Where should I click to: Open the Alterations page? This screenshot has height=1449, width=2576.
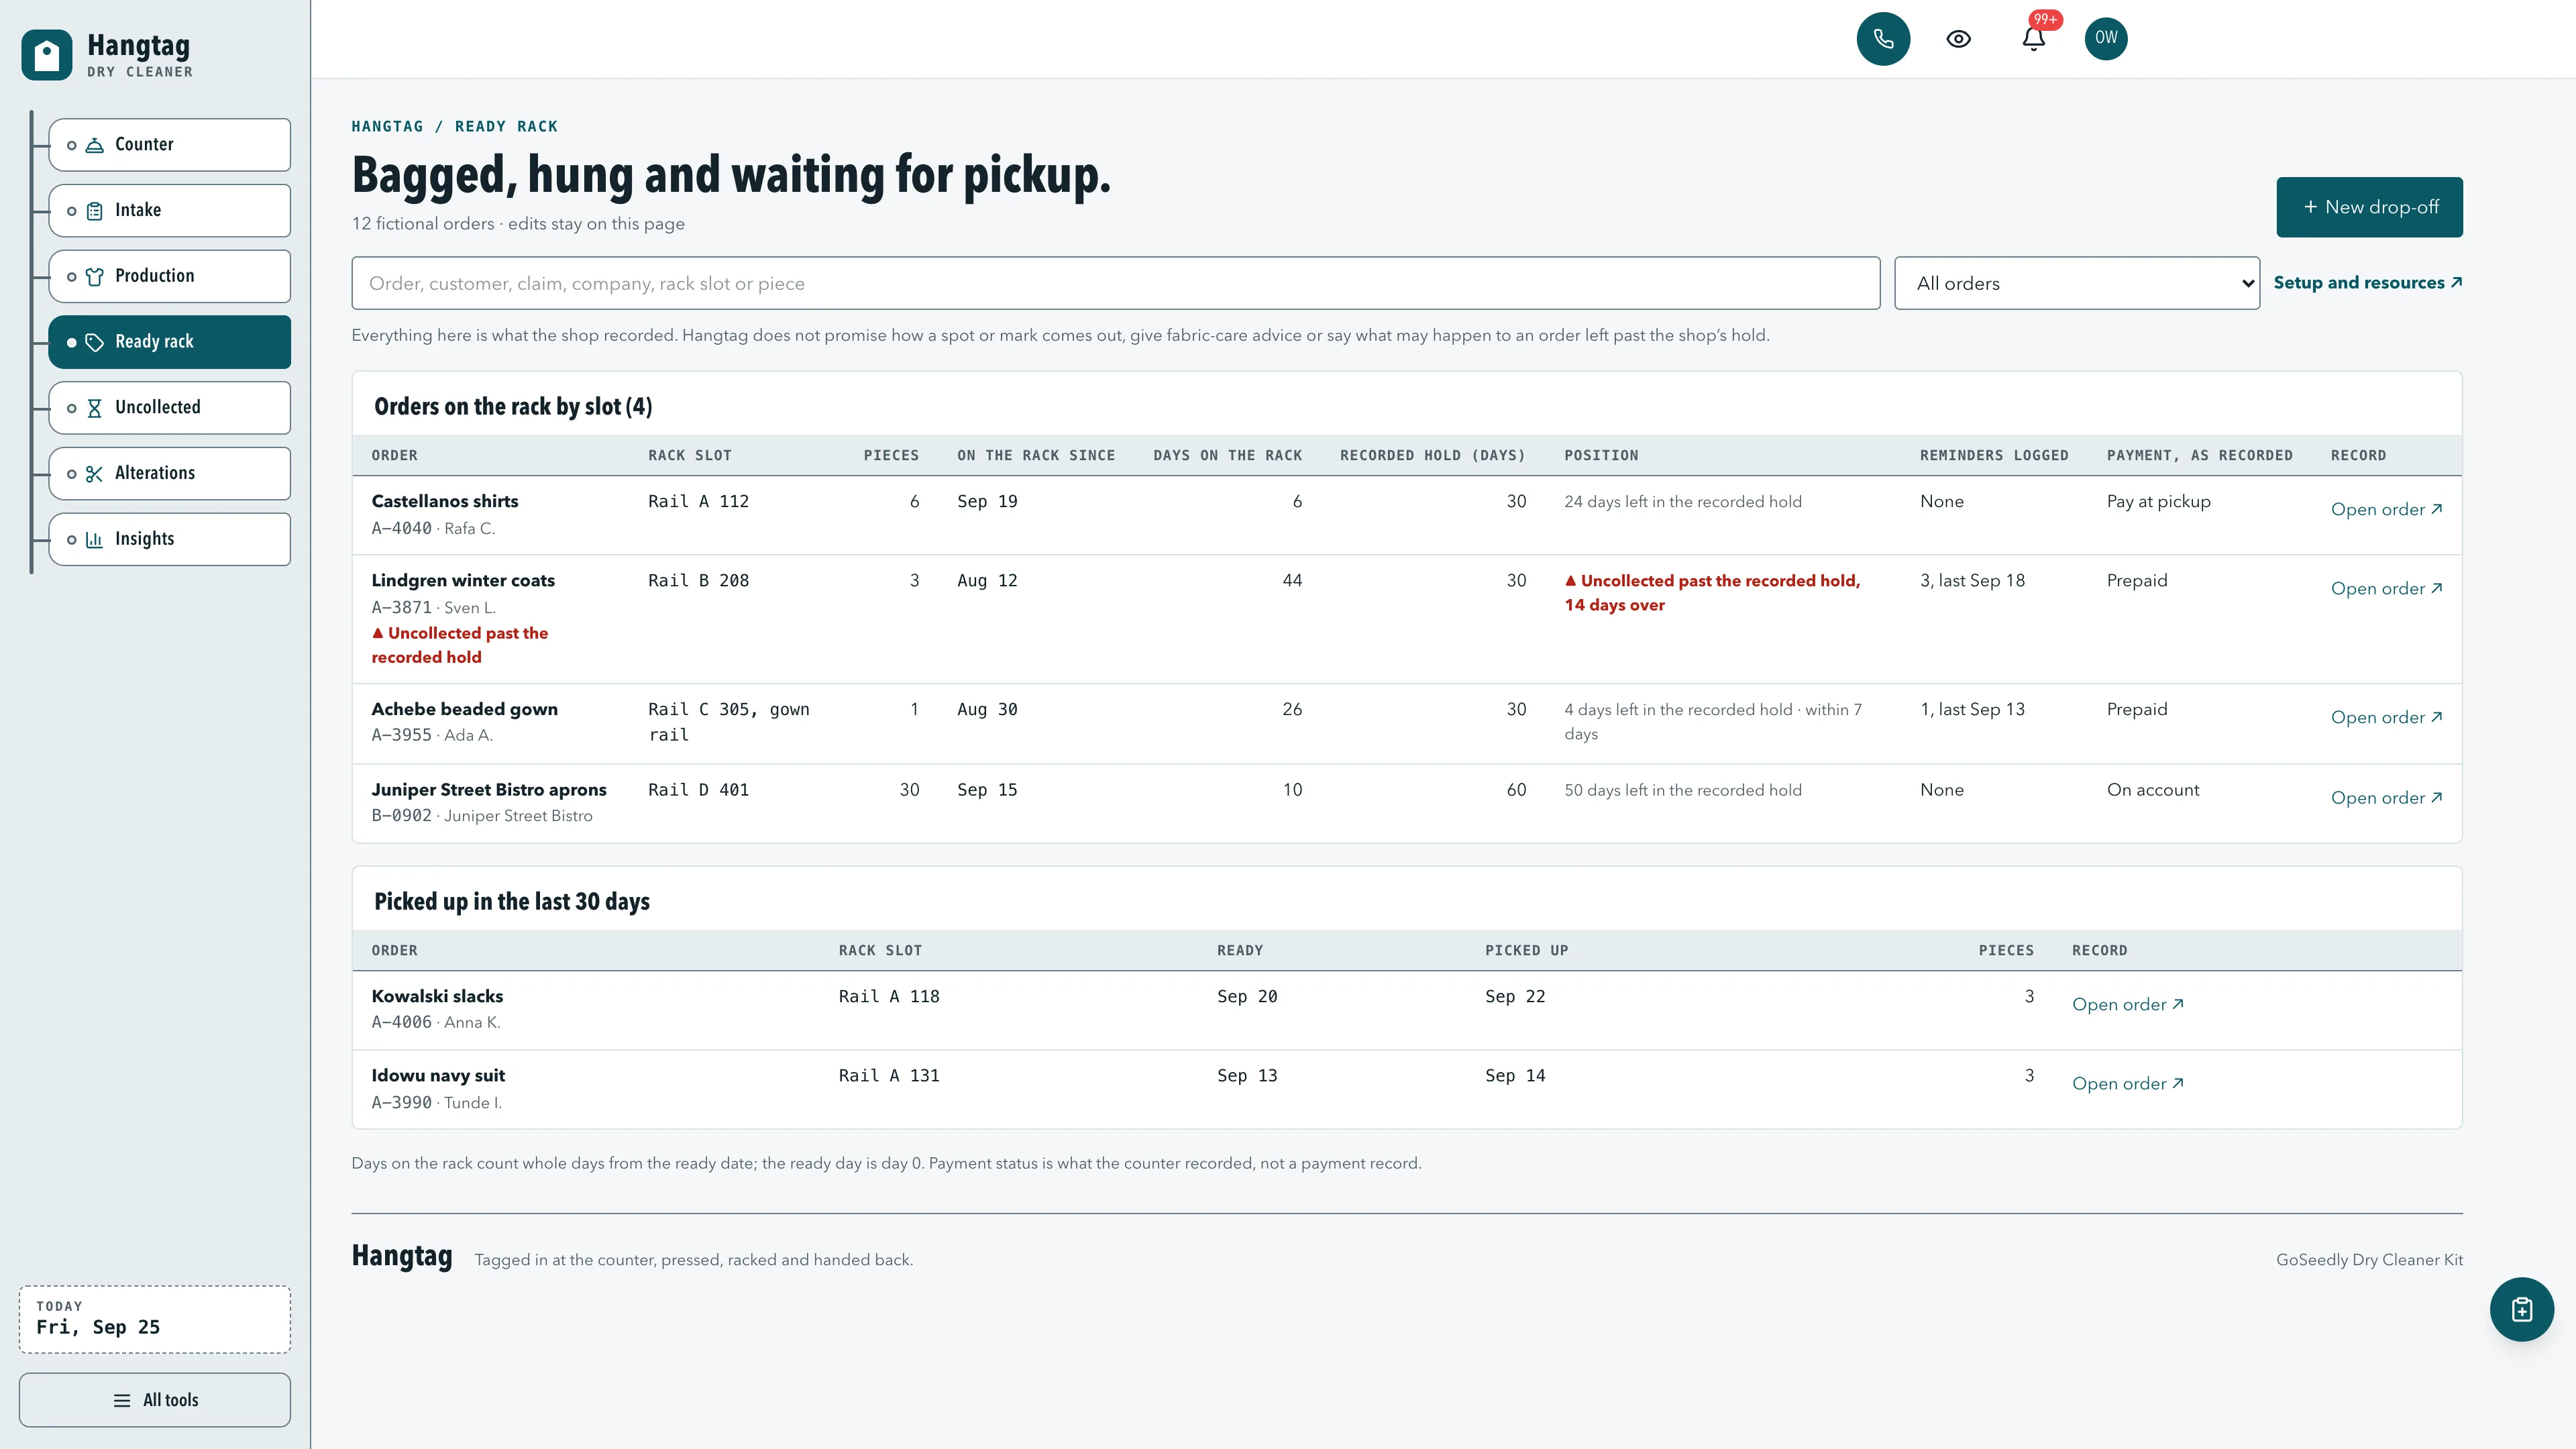(169, 473)
